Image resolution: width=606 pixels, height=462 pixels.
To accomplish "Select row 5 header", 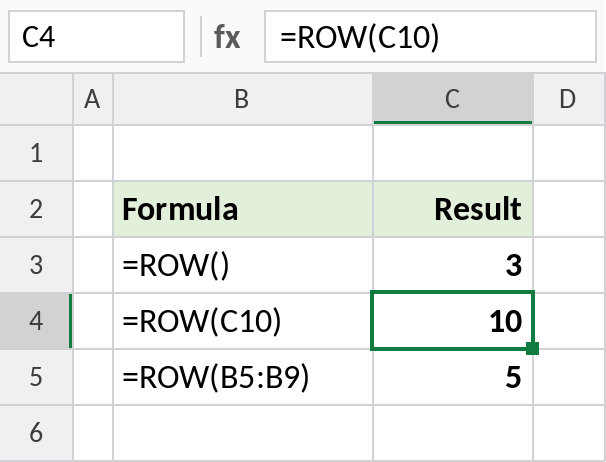I will tap(36, 377).
